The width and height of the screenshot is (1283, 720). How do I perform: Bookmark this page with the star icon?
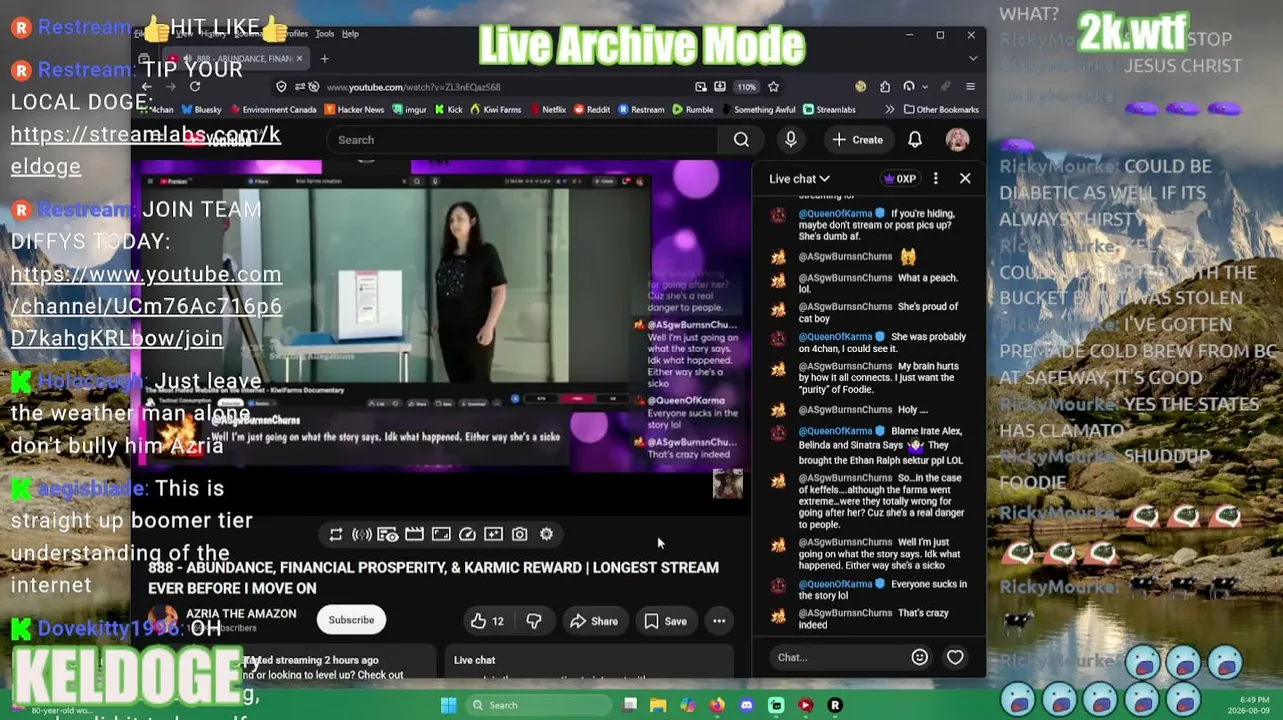coord(773,87)
